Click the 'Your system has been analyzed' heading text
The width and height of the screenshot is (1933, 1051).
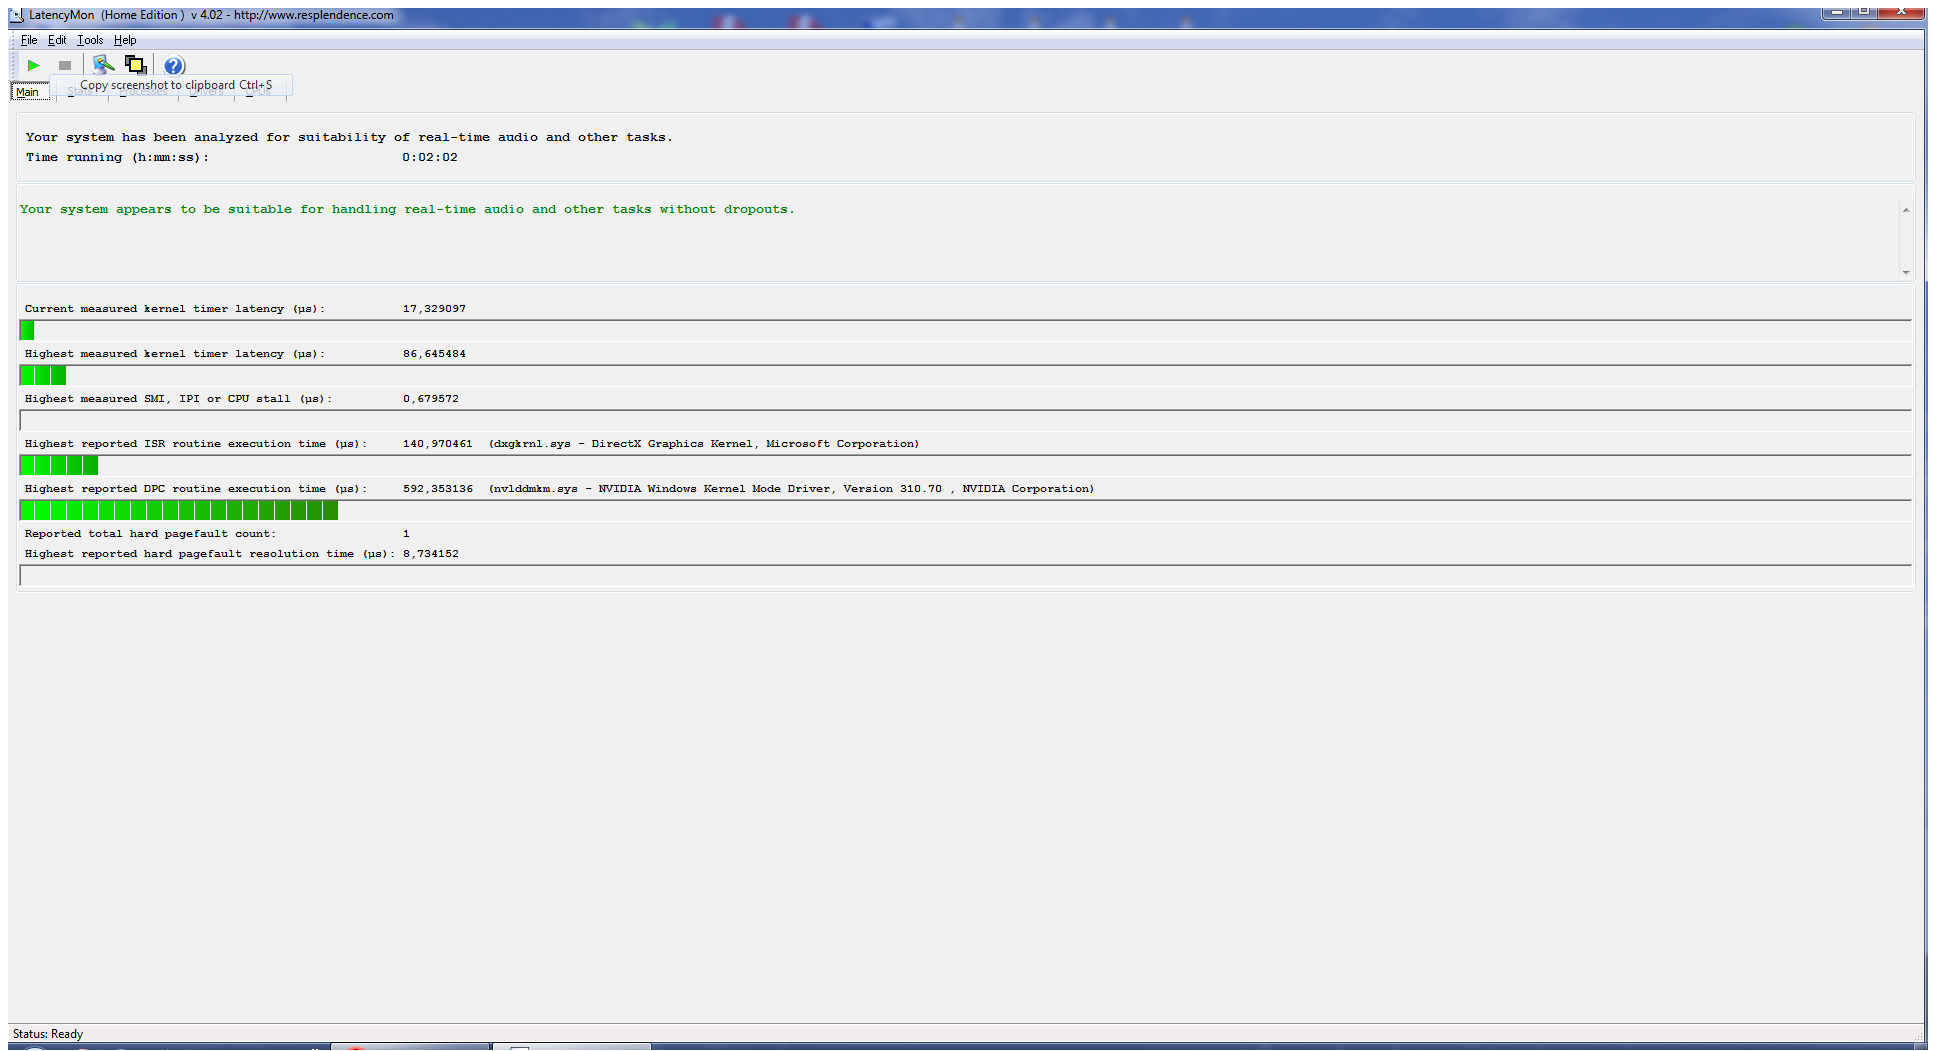(x=349, y=137)
